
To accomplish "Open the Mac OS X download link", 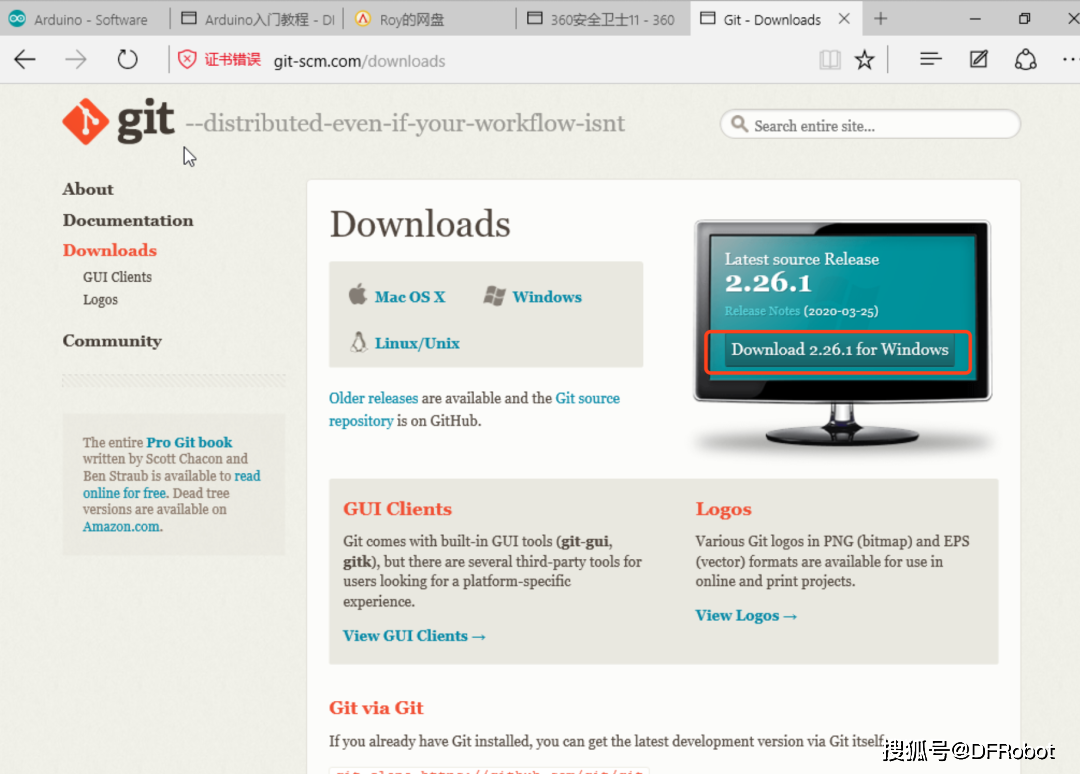I will coord(410,297).
